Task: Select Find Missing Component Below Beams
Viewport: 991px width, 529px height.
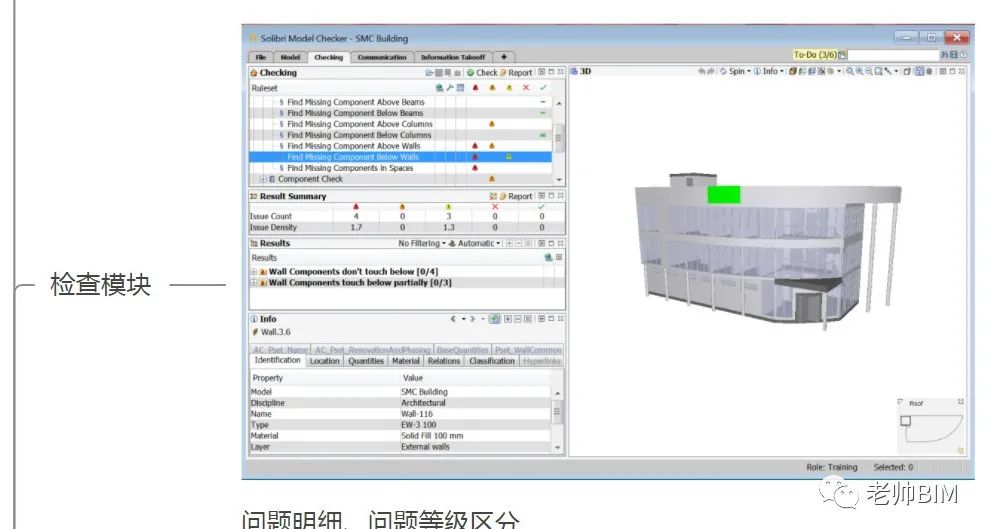Action: pos(355,113)
